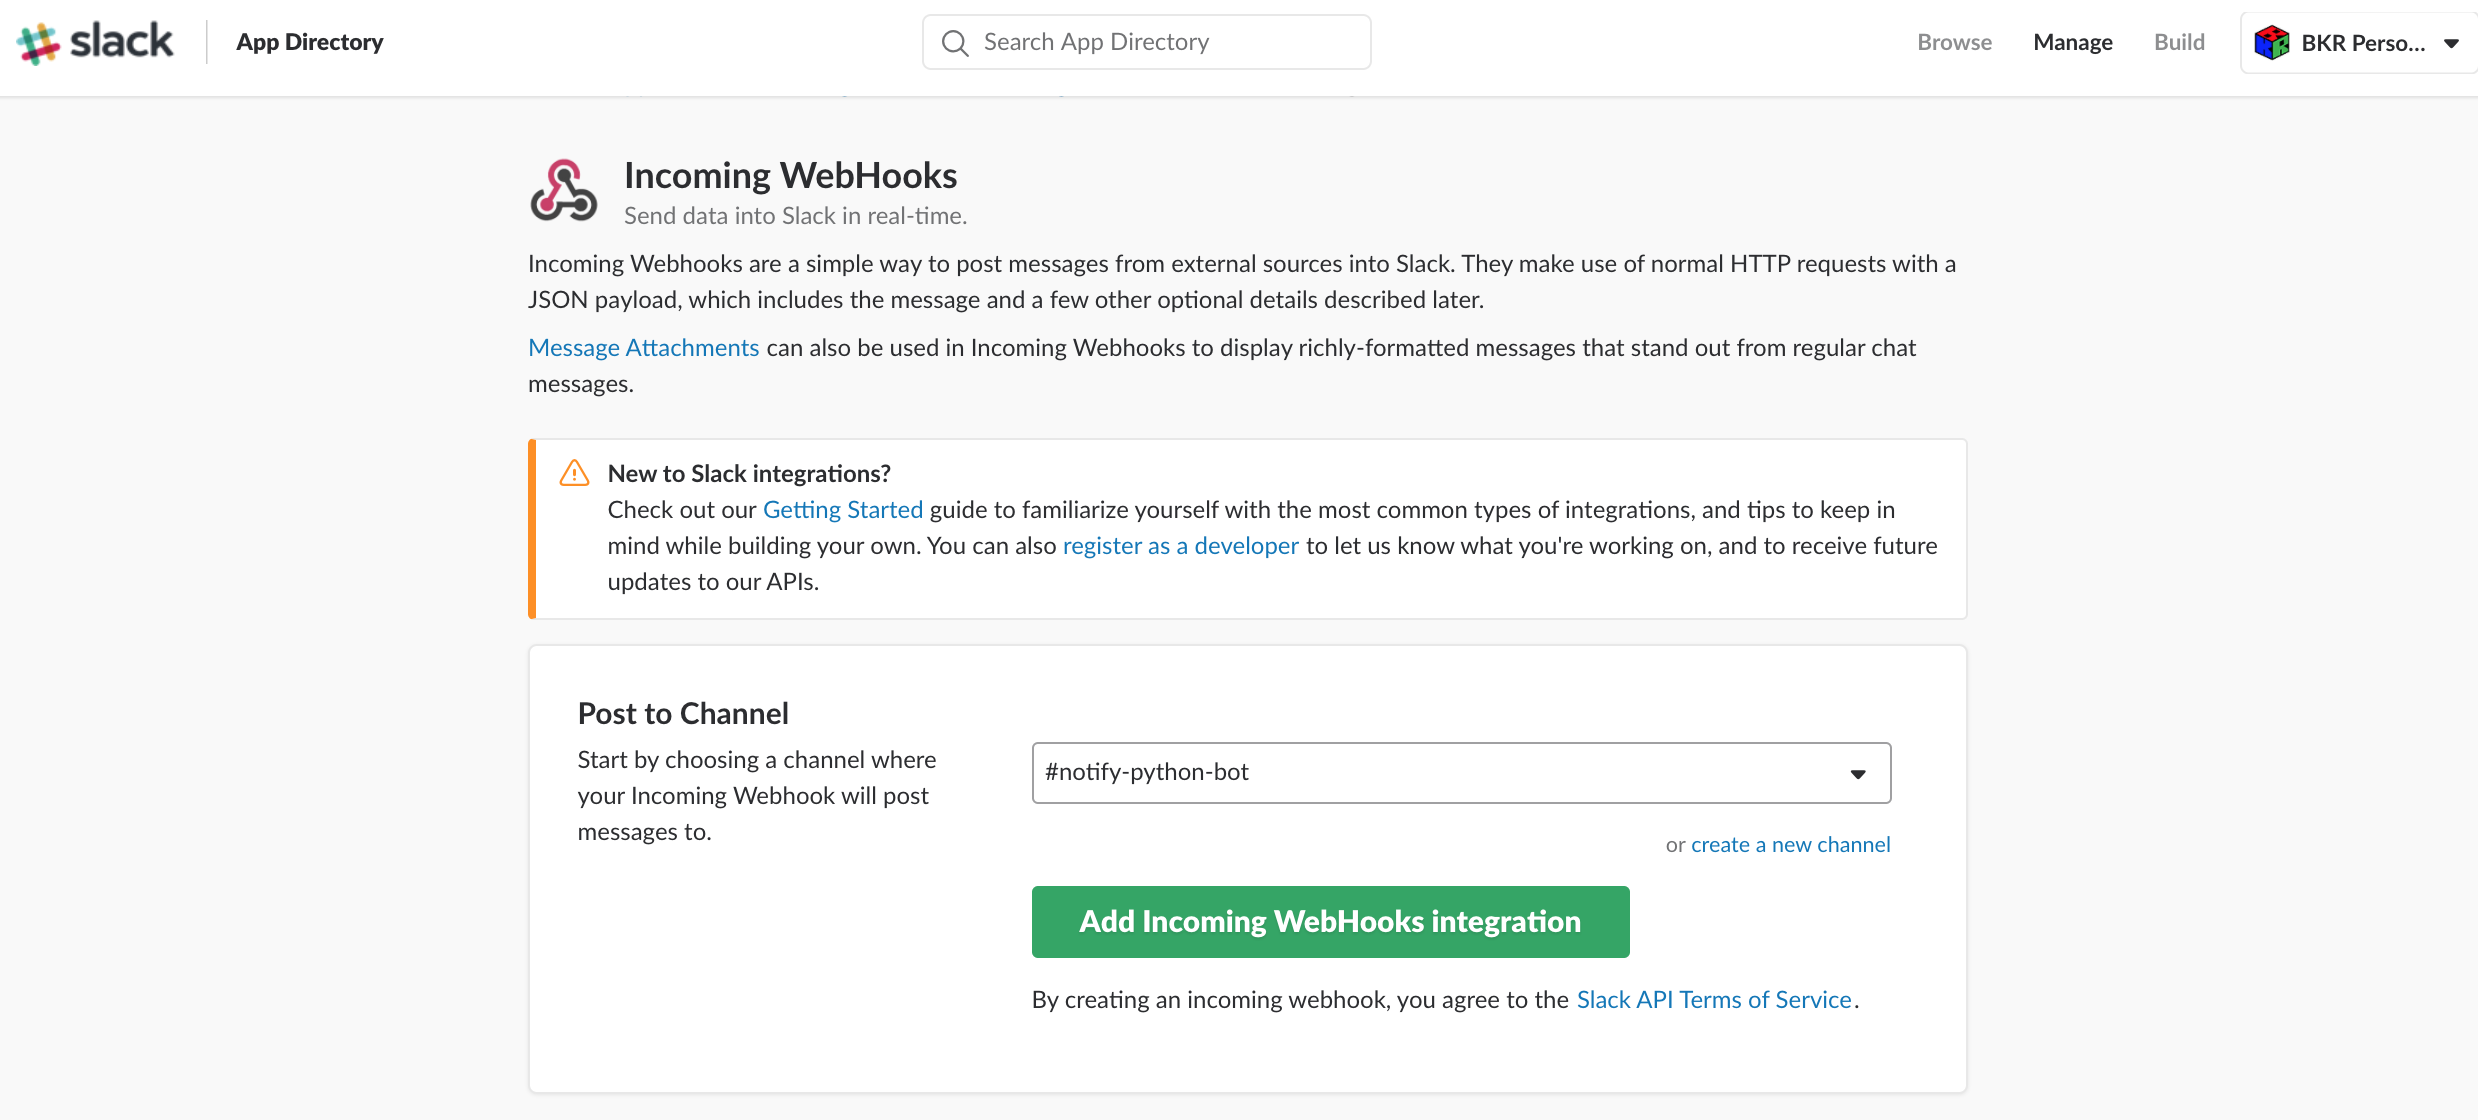
Task: Click the magnifier icon in the search bar
Action: (x=955, y=43)
